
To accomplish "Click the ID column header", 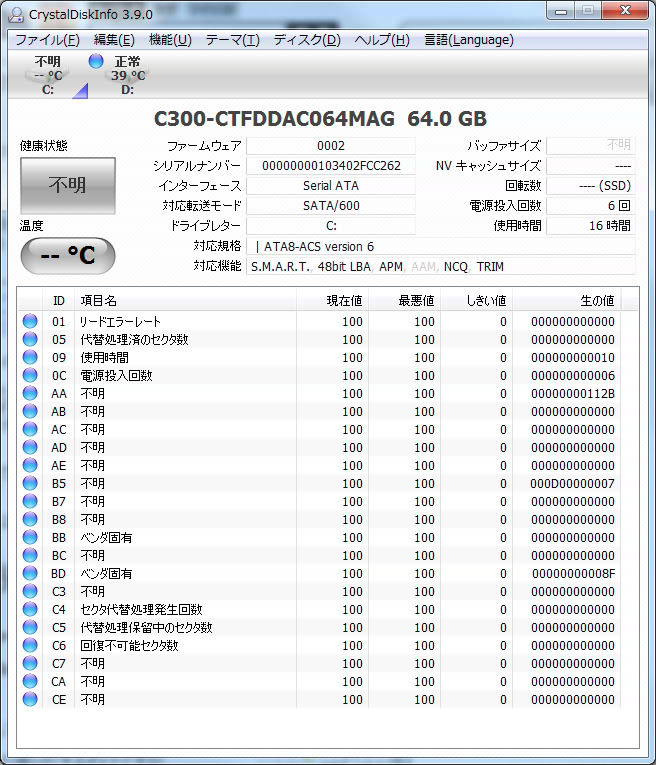I will coord(59,301).
